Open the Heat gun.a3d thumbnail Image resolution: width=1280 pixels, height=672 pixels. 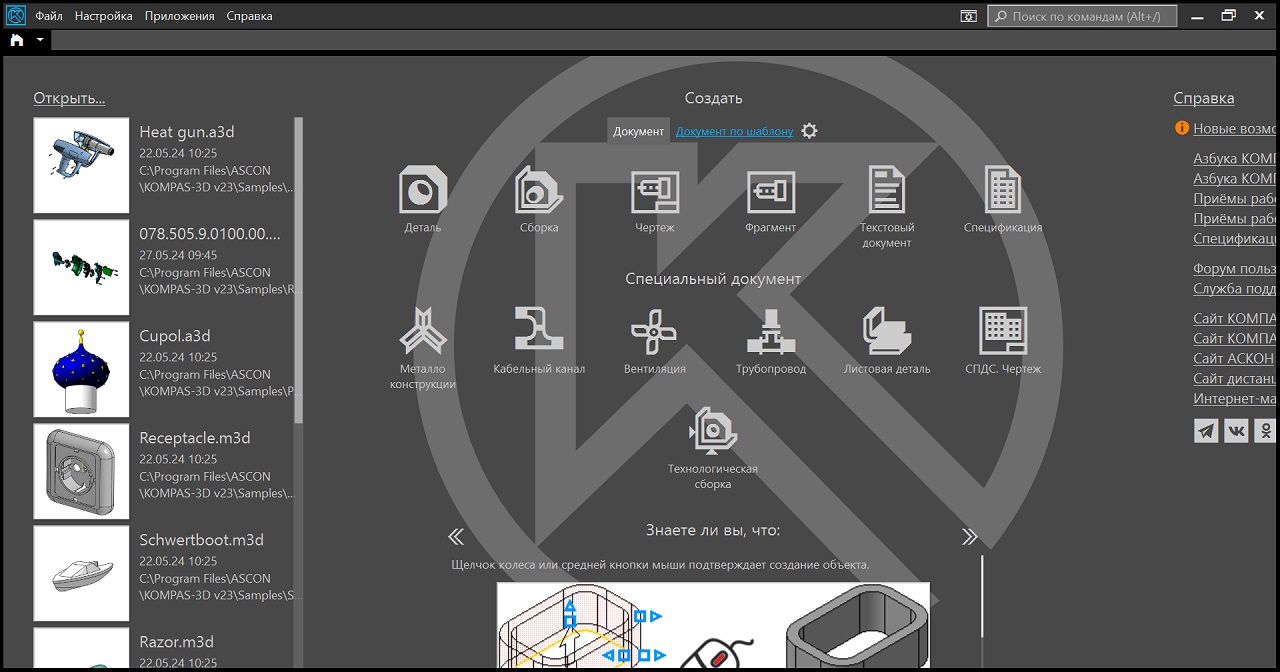tap(81, 165)
